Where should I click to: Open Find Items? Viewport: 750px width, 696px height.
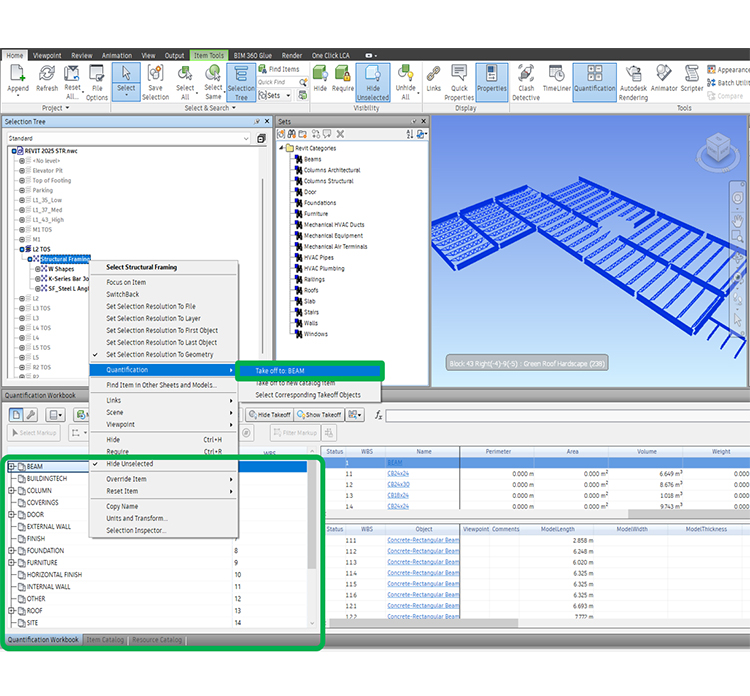pos(279,69)
